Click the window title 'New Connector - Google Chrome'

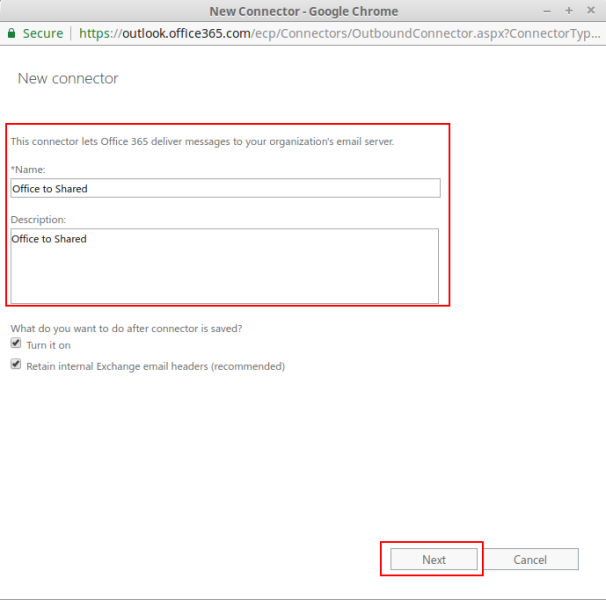303,11
